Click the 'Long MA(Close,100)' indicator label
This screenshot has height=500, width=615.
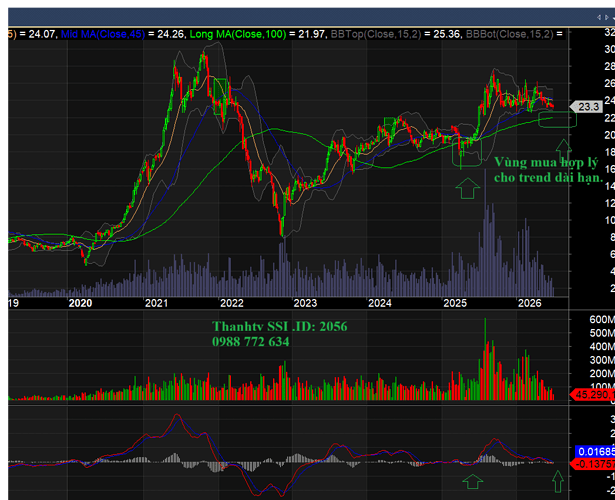238,34
